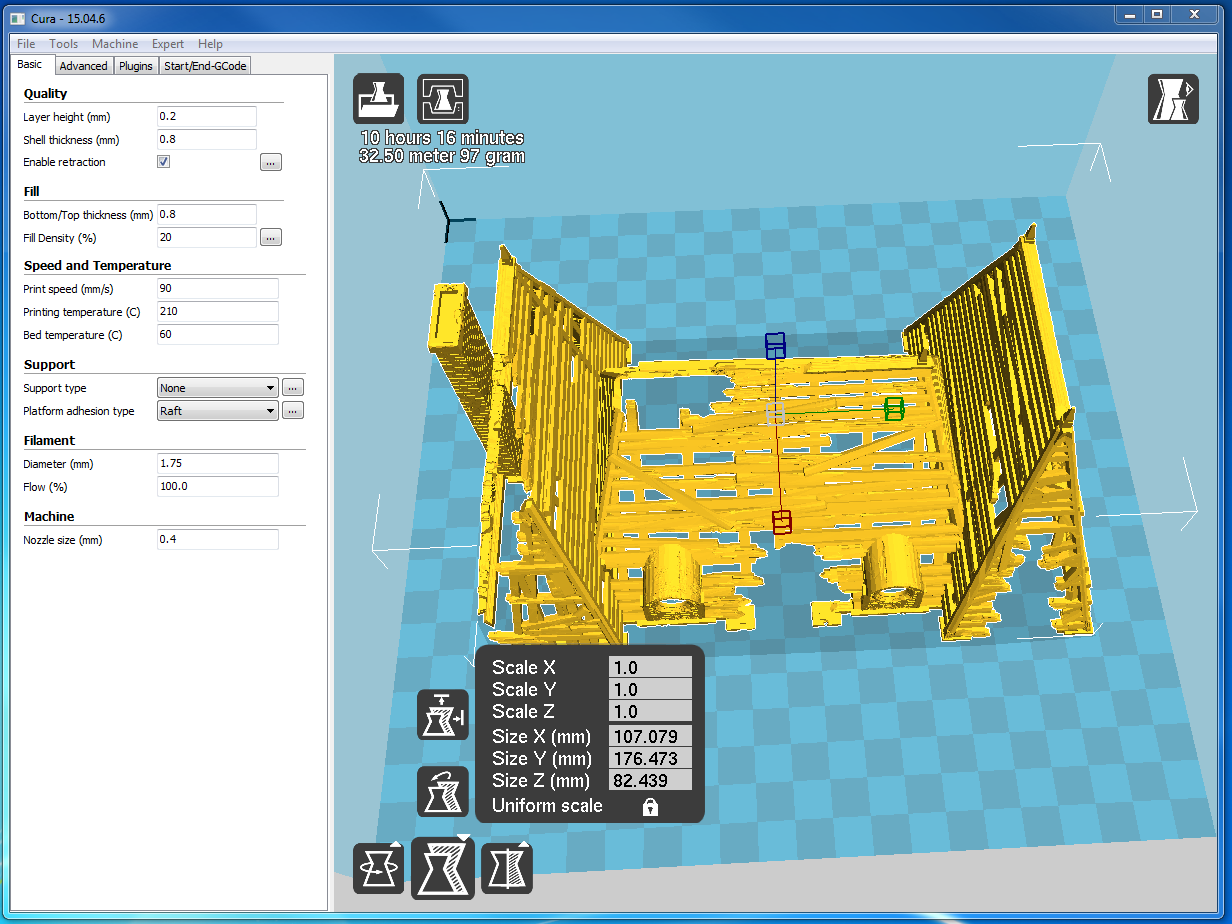This screenshot has height=924, width=1232.
Task: Open the Expert menu
Action: pyautogui.click(x=167, y=44)
